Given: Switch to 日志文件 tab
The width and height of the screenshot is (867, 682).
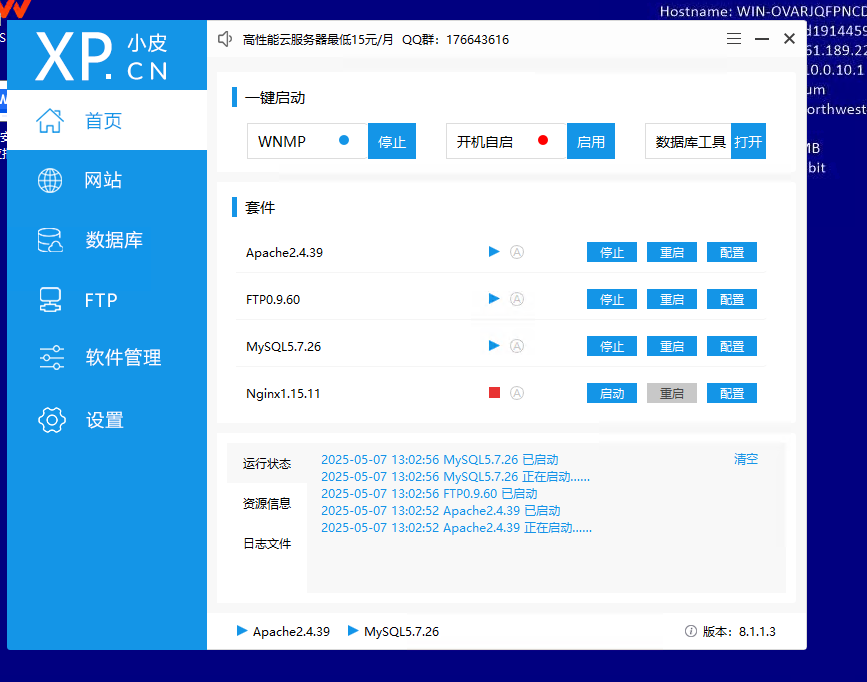Looking at the screenshot, I should 267,544.
